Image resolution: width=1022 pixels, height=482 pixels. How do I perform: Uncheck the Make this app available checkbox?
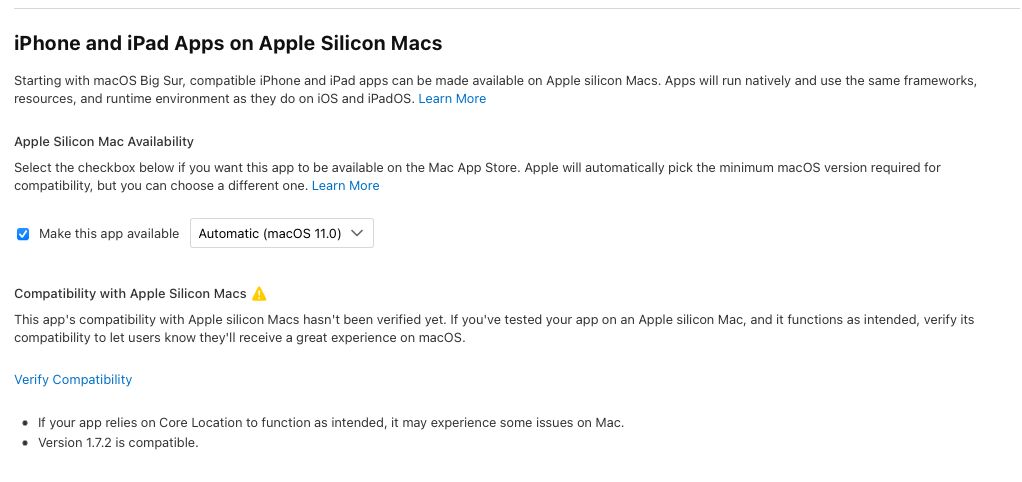pos(23,234)
